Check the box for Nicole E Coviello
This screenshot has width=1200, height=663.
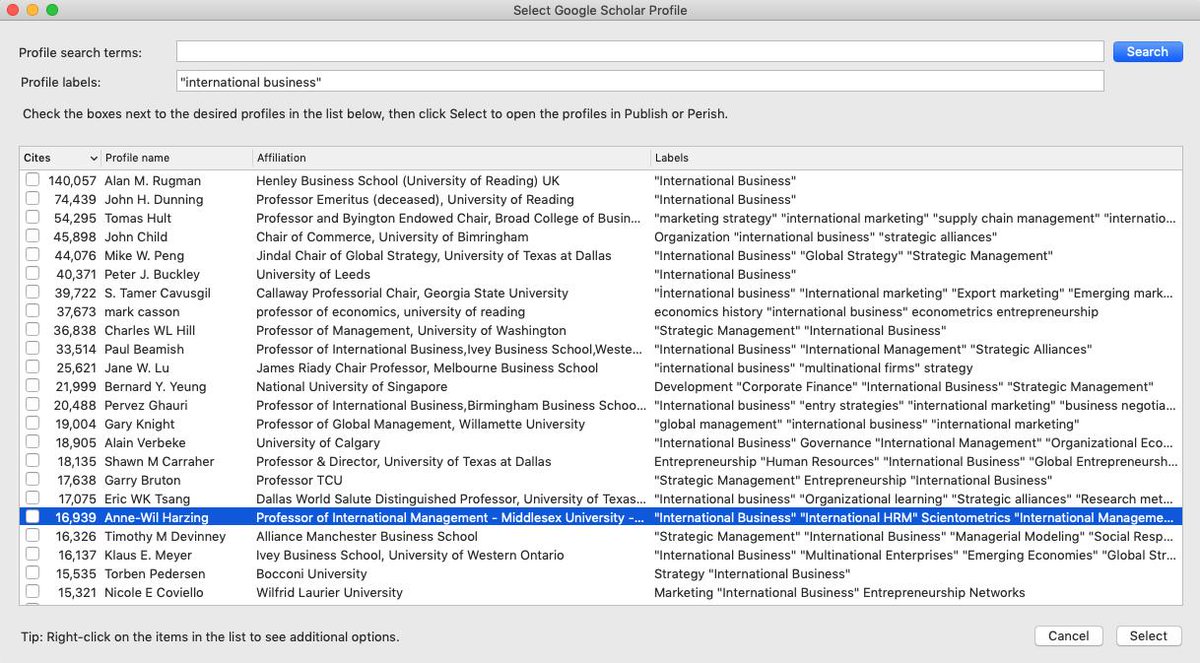[33, 592]
